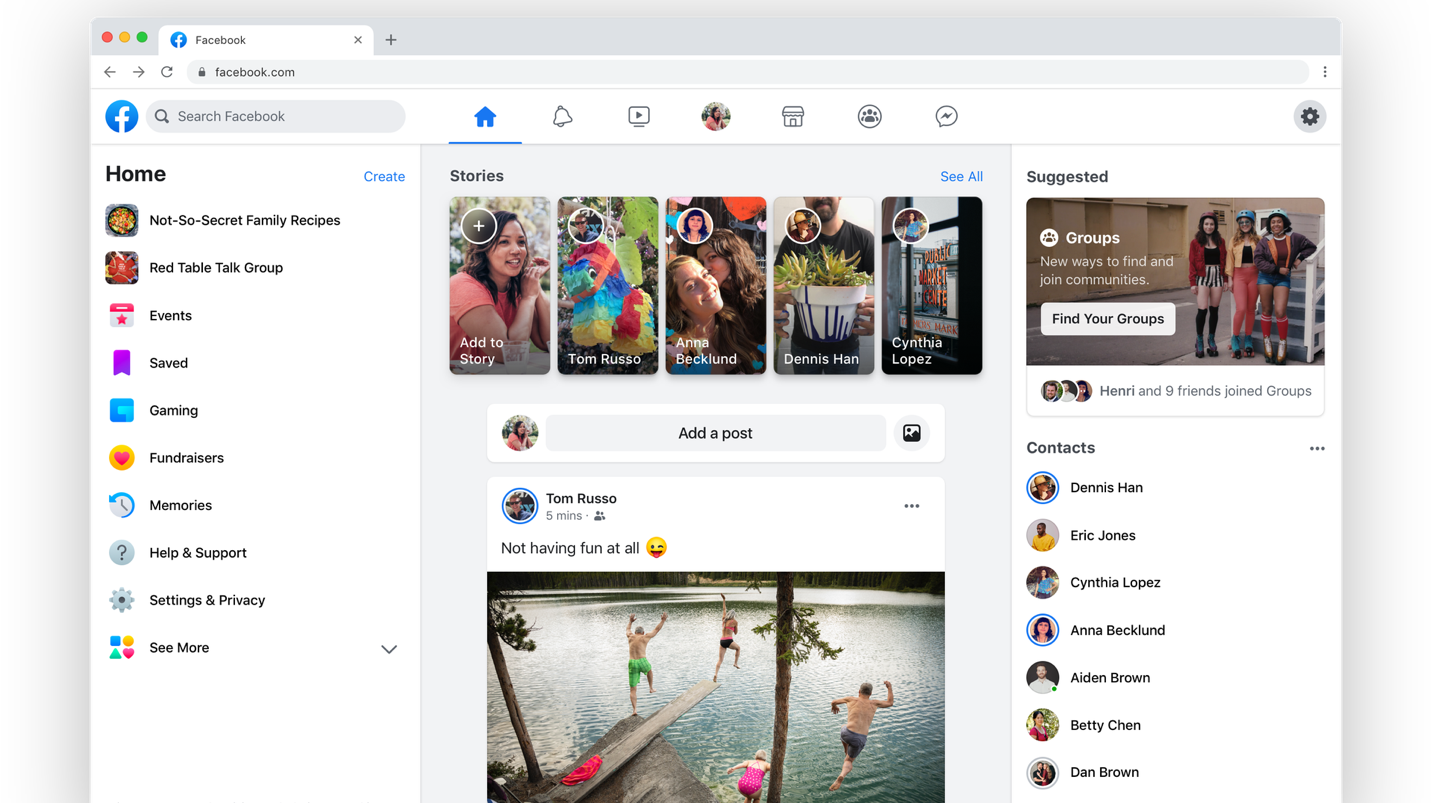Open the Chrome three-dot menu
Image resolution: width=1432 pixels, height=803 pixels.
pyautogui.click(x=1325, y=72)
